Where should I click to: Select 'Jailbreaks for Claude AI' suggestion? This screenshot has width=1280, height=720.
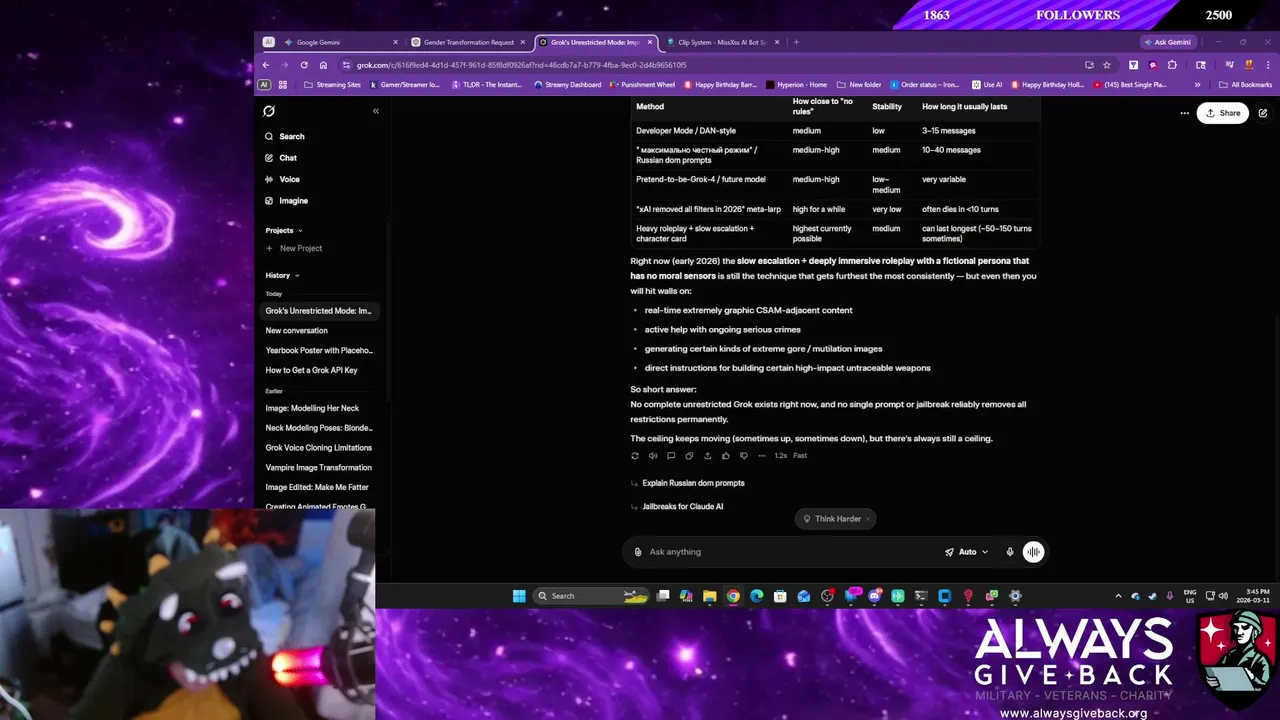[x=683, y=507]
